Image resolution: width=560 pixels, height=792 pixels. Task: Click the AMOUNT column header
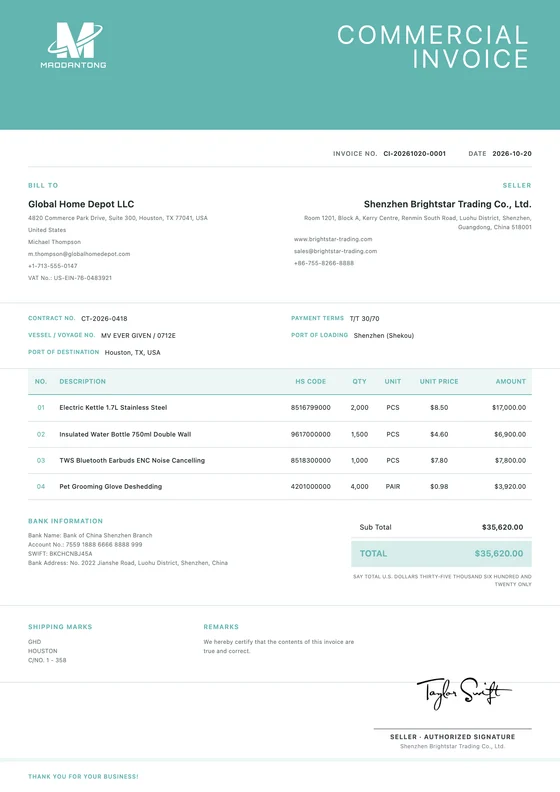511,381
